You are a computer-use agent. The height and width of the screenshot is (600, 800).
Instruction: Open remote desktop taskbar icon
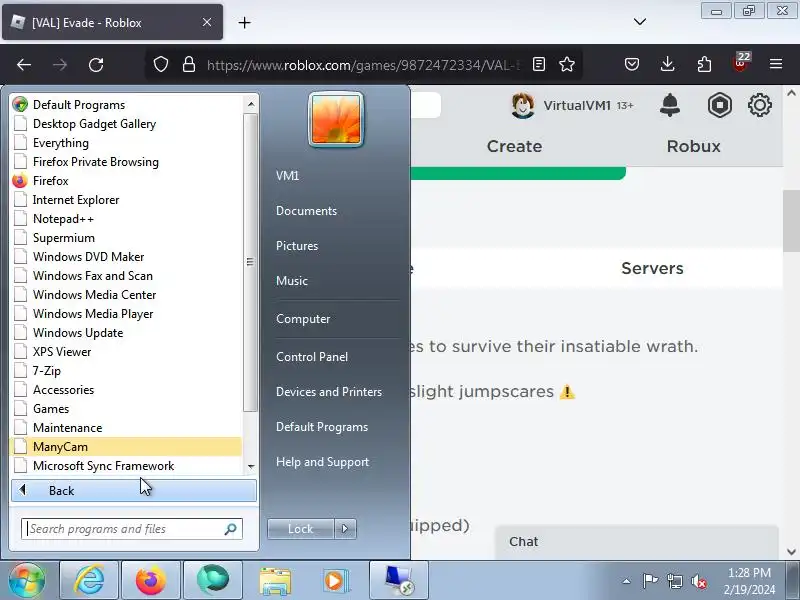point(398,580)
